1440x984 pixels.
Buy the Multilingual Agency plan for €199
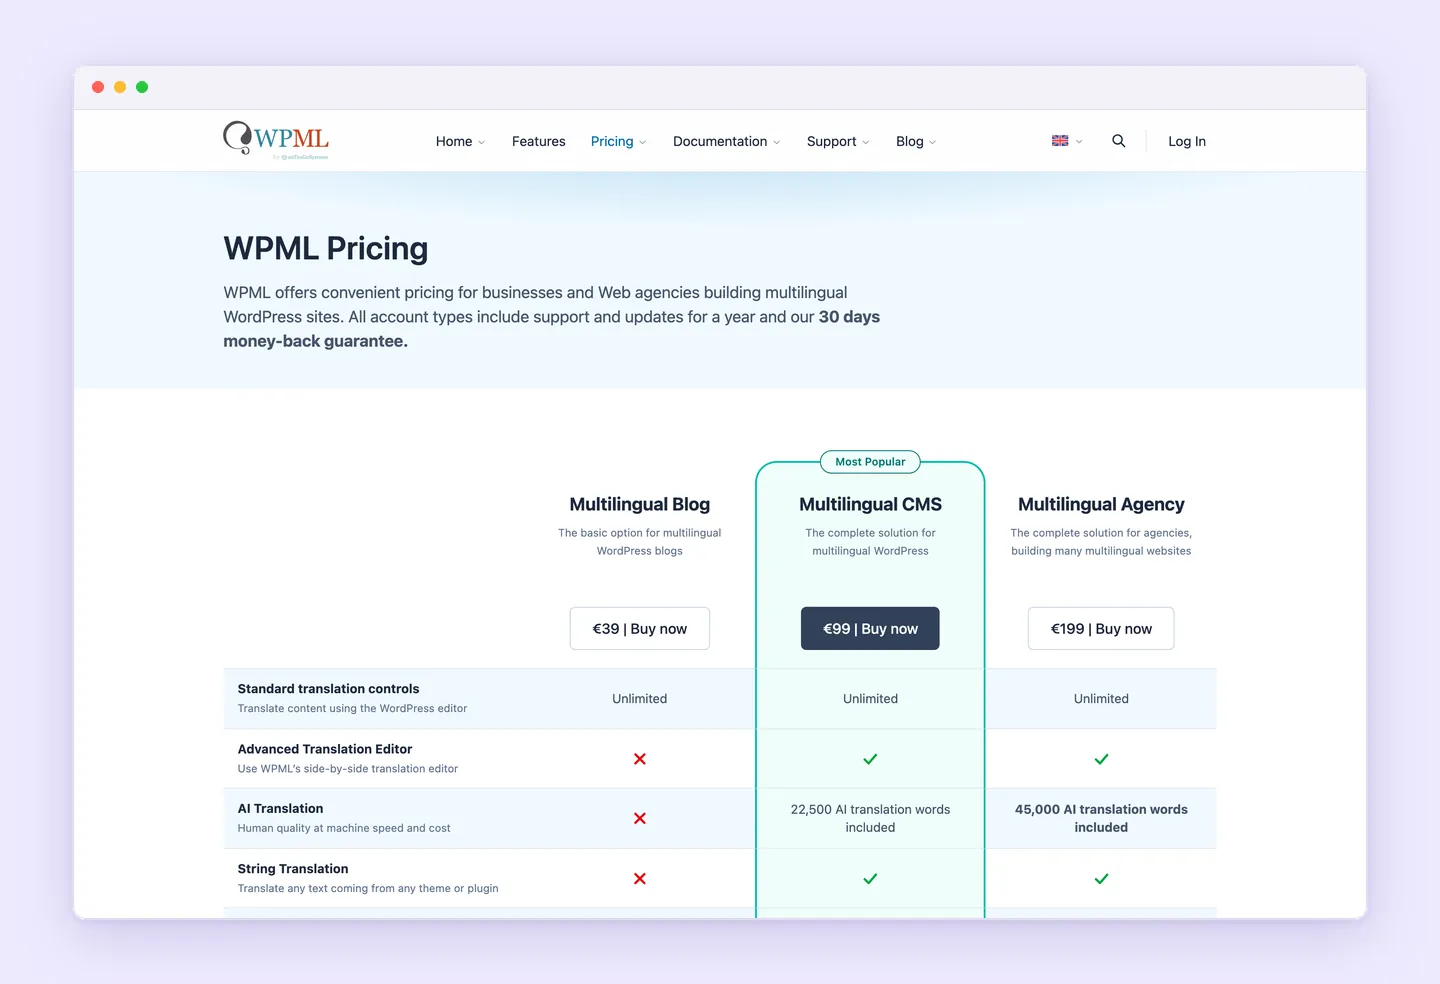(1101, 629)
